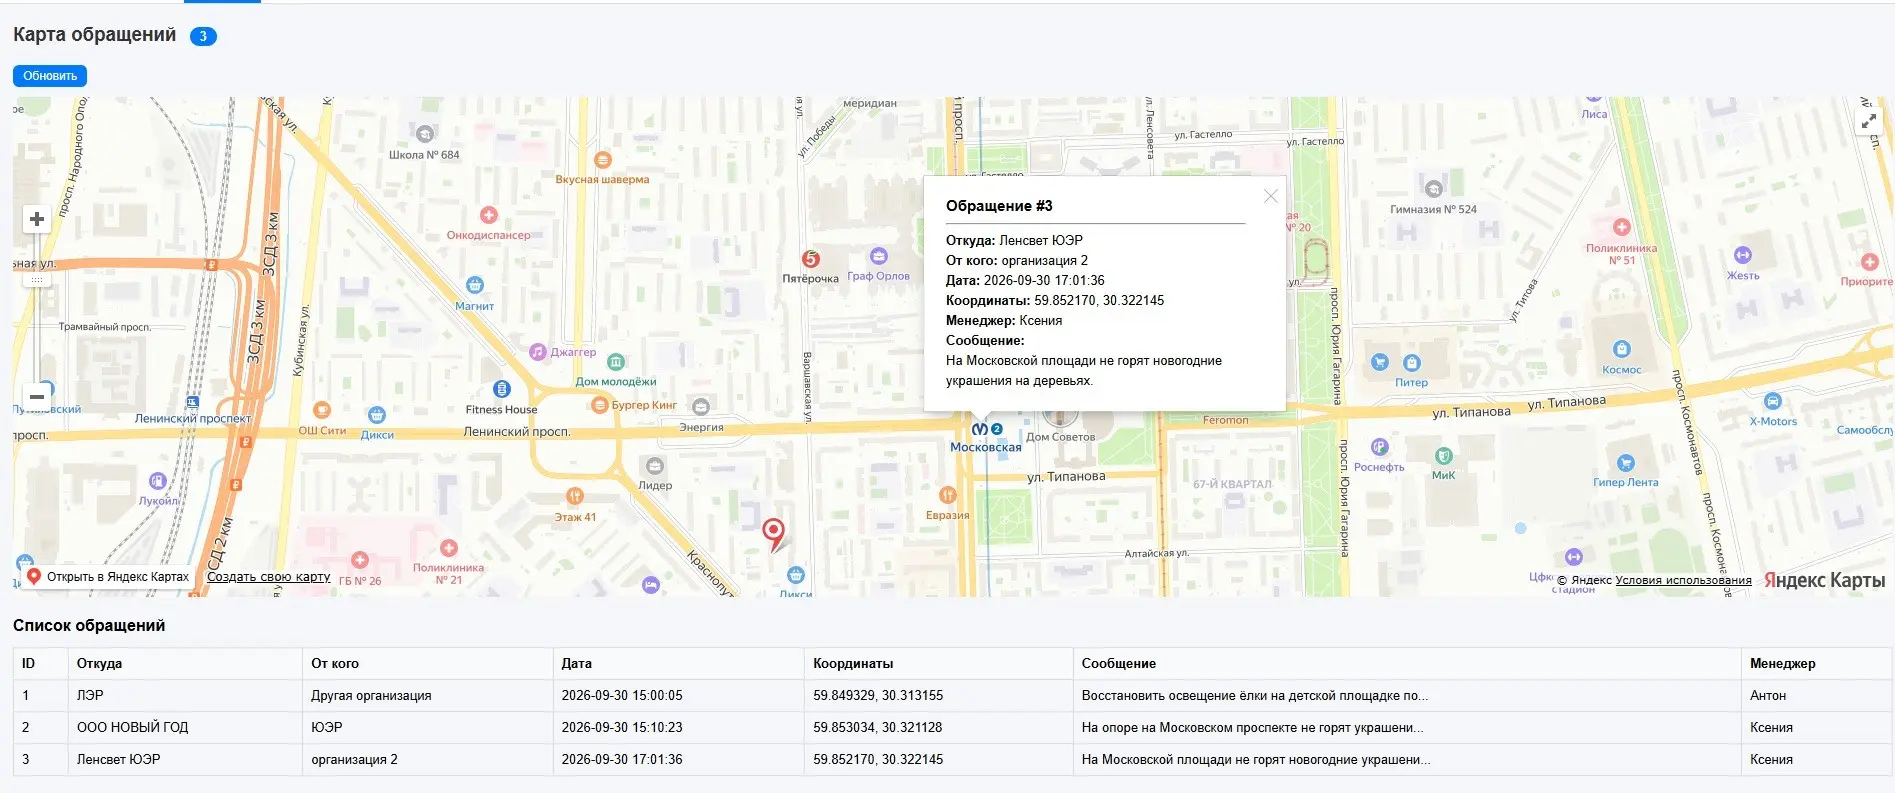Select the Школа № 684 marker
This screenshot has height=793, width=1895.
pos(425,134)
